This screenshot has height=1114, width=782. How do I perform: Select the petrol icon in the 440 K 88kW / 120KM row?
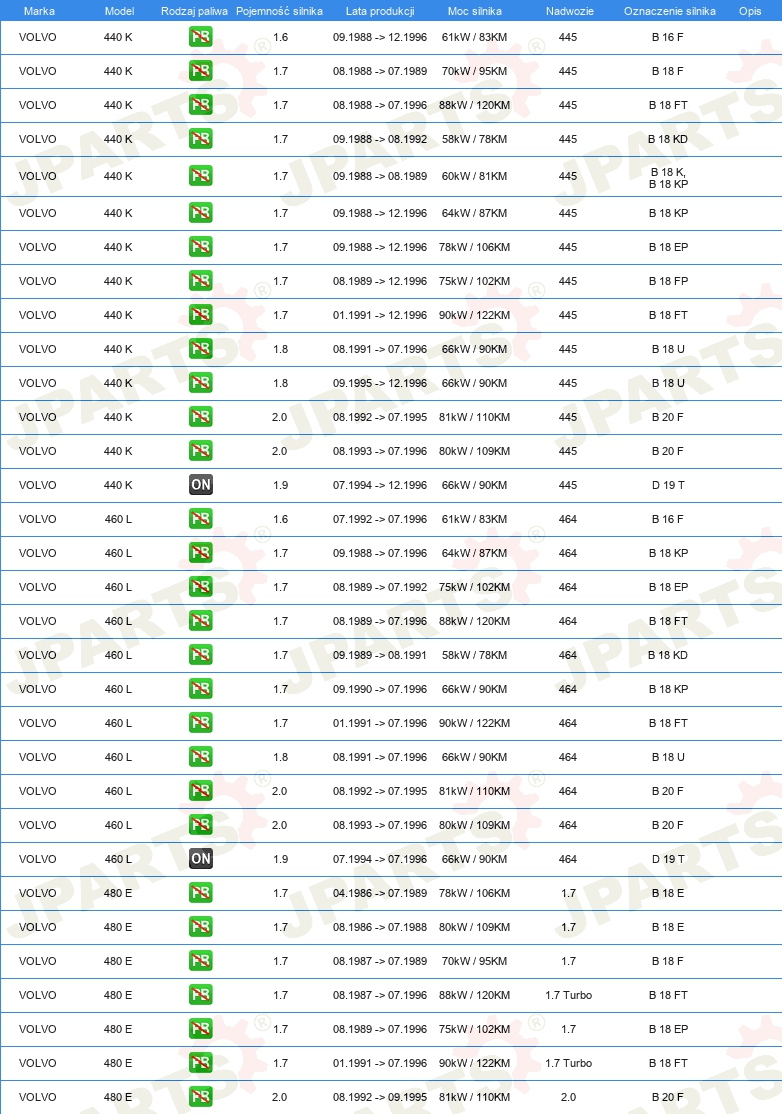click(201, 105)
